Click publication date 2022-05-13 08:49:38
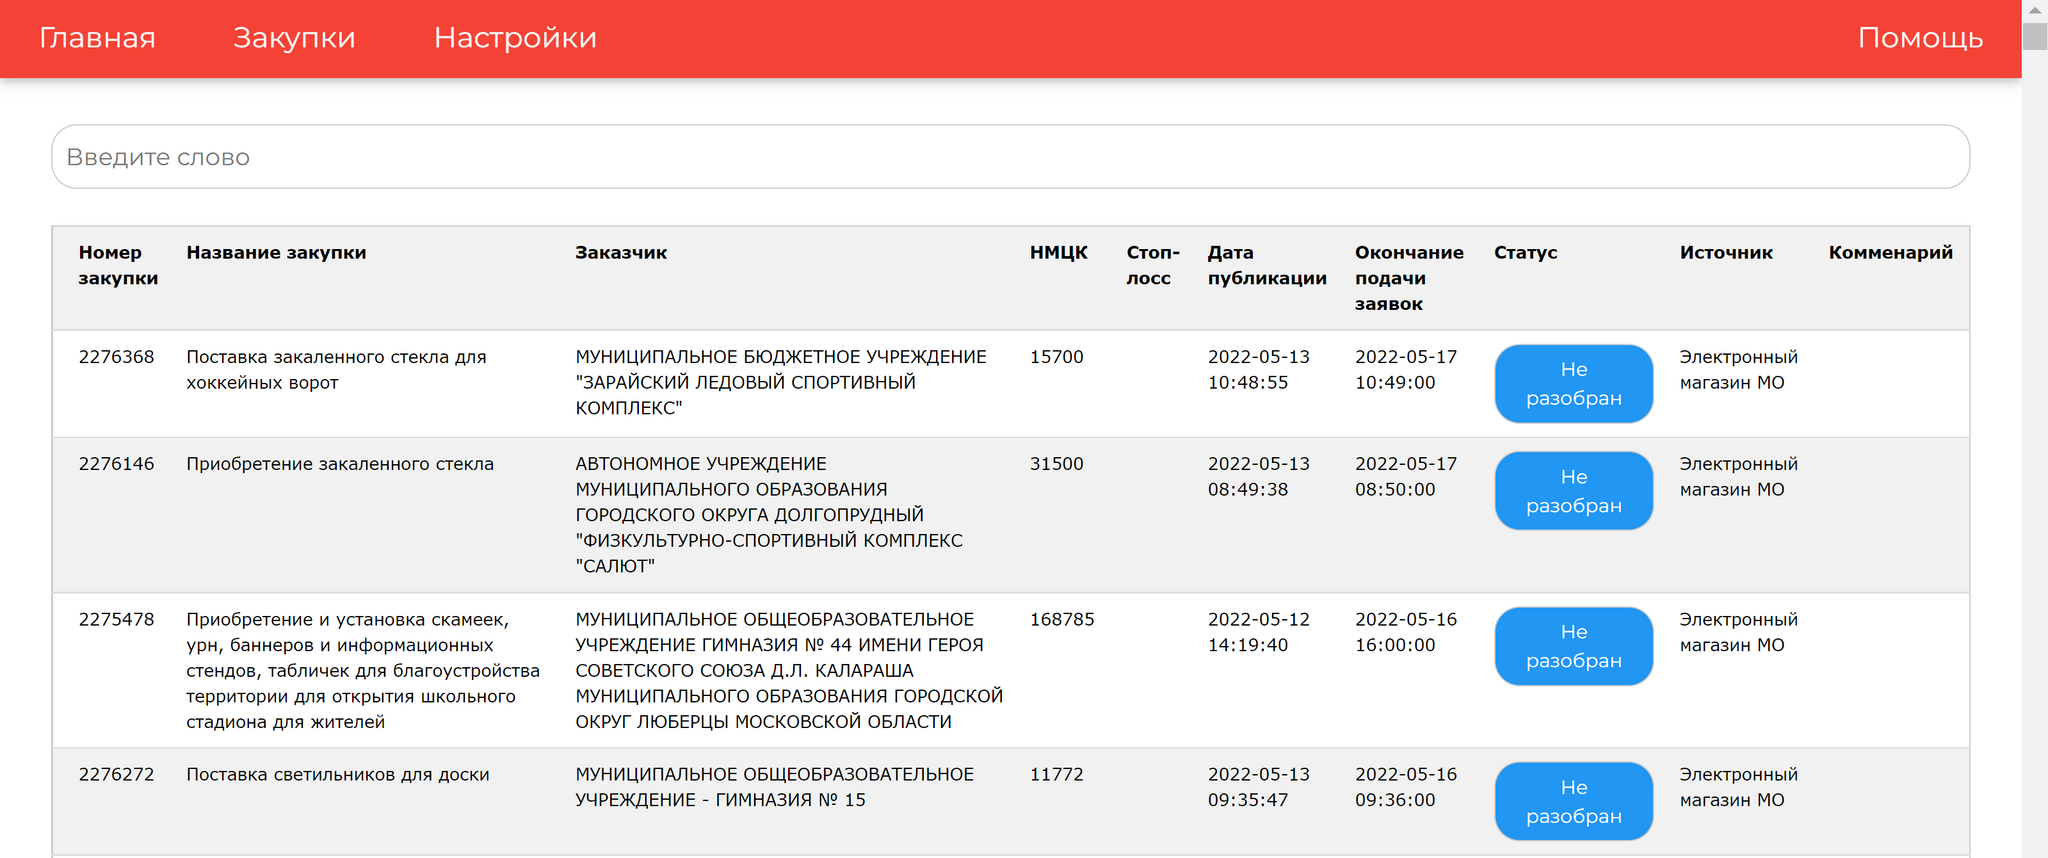 point(1258,477)
